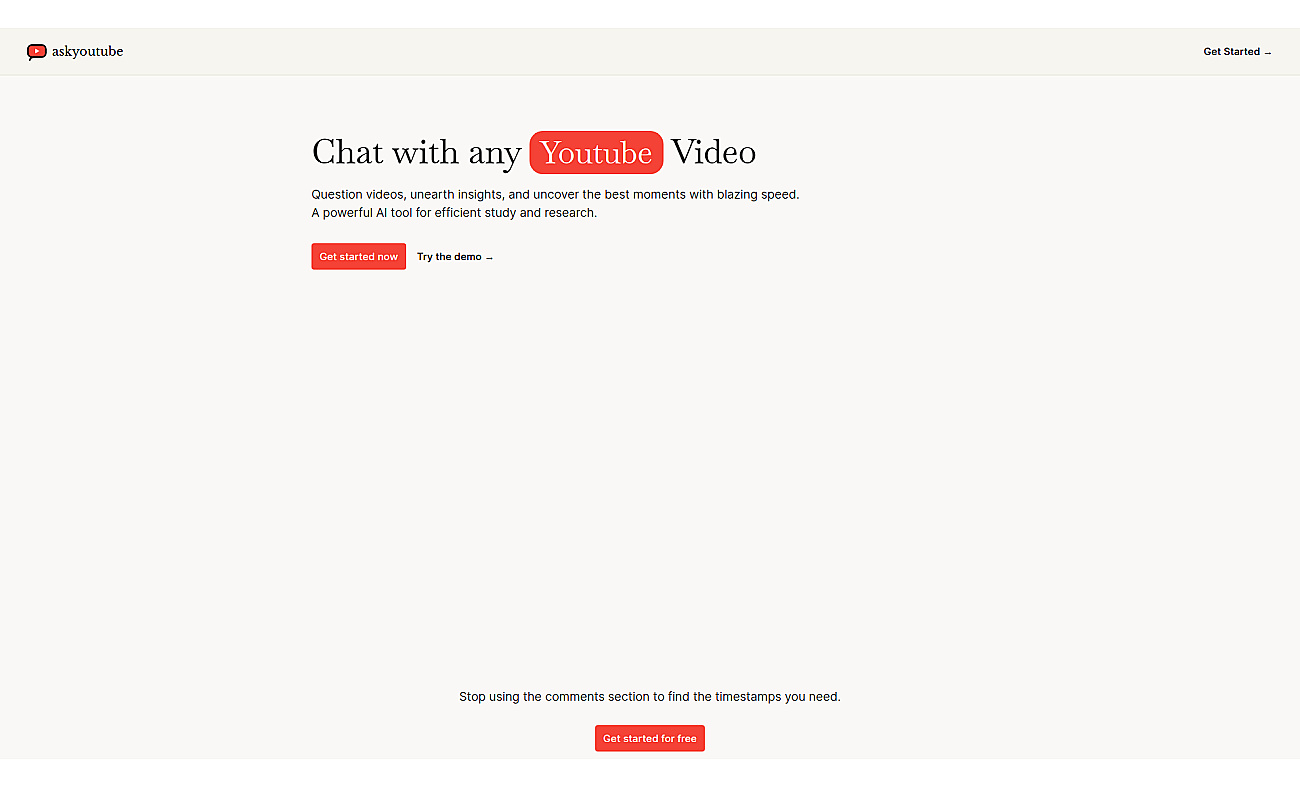Select the 'Chat with any' headline text
1300x788 pixels.
pyautogui.click(x=417, y=153)
